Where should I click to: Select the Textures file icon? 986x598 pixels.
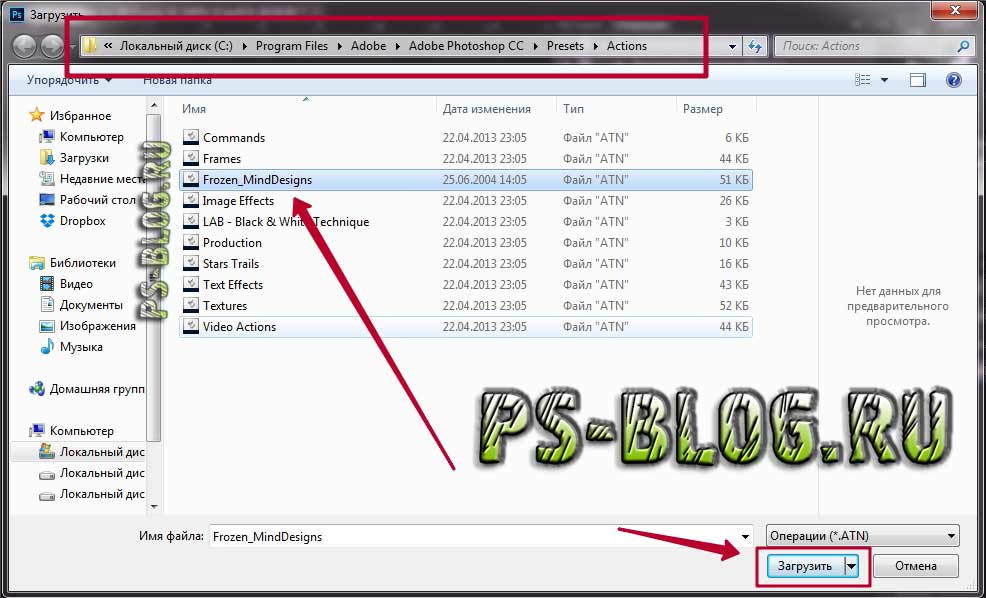pyautogui.click(x=191, y=306)
